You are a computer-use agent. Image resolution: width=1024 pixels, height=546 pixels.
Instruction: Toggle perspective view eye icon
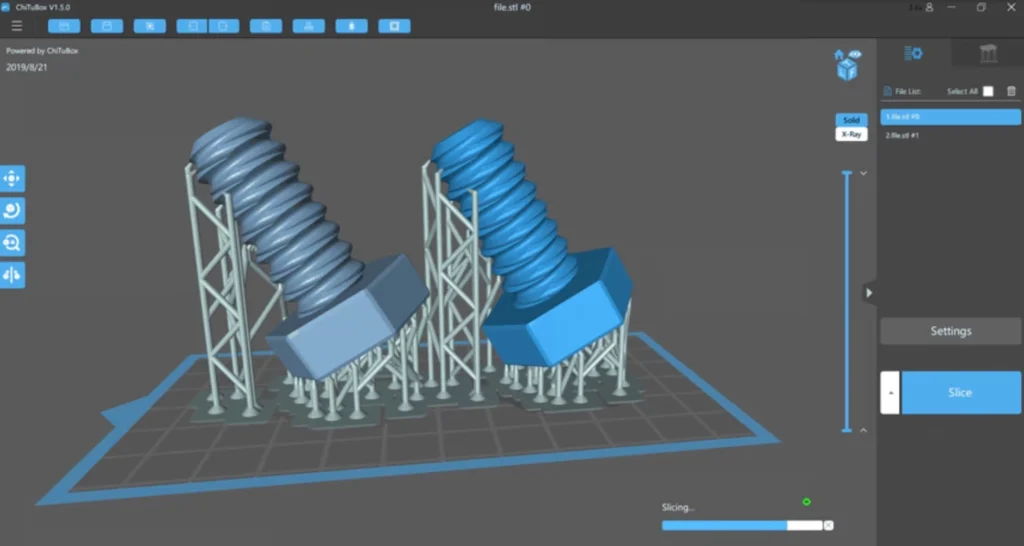point(856,54)
